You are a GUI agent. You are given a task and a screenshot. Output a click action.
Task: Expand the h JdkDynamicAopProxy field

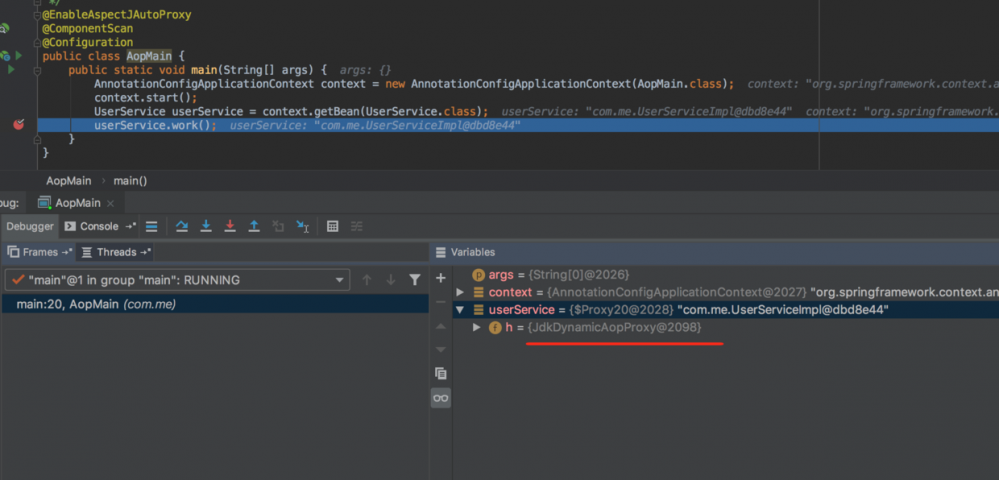476,328
